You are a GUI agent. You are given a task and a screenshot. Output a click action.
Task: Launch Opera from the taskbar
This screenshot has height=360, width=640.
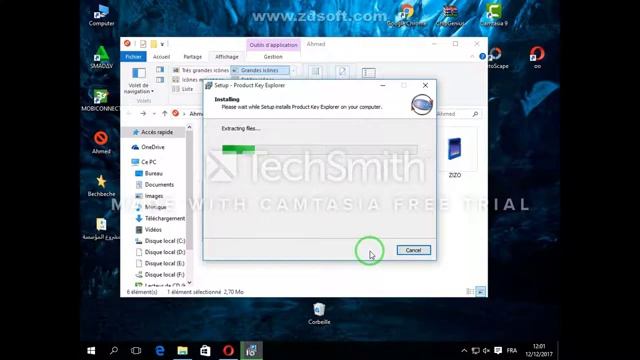tap(228, 351)
